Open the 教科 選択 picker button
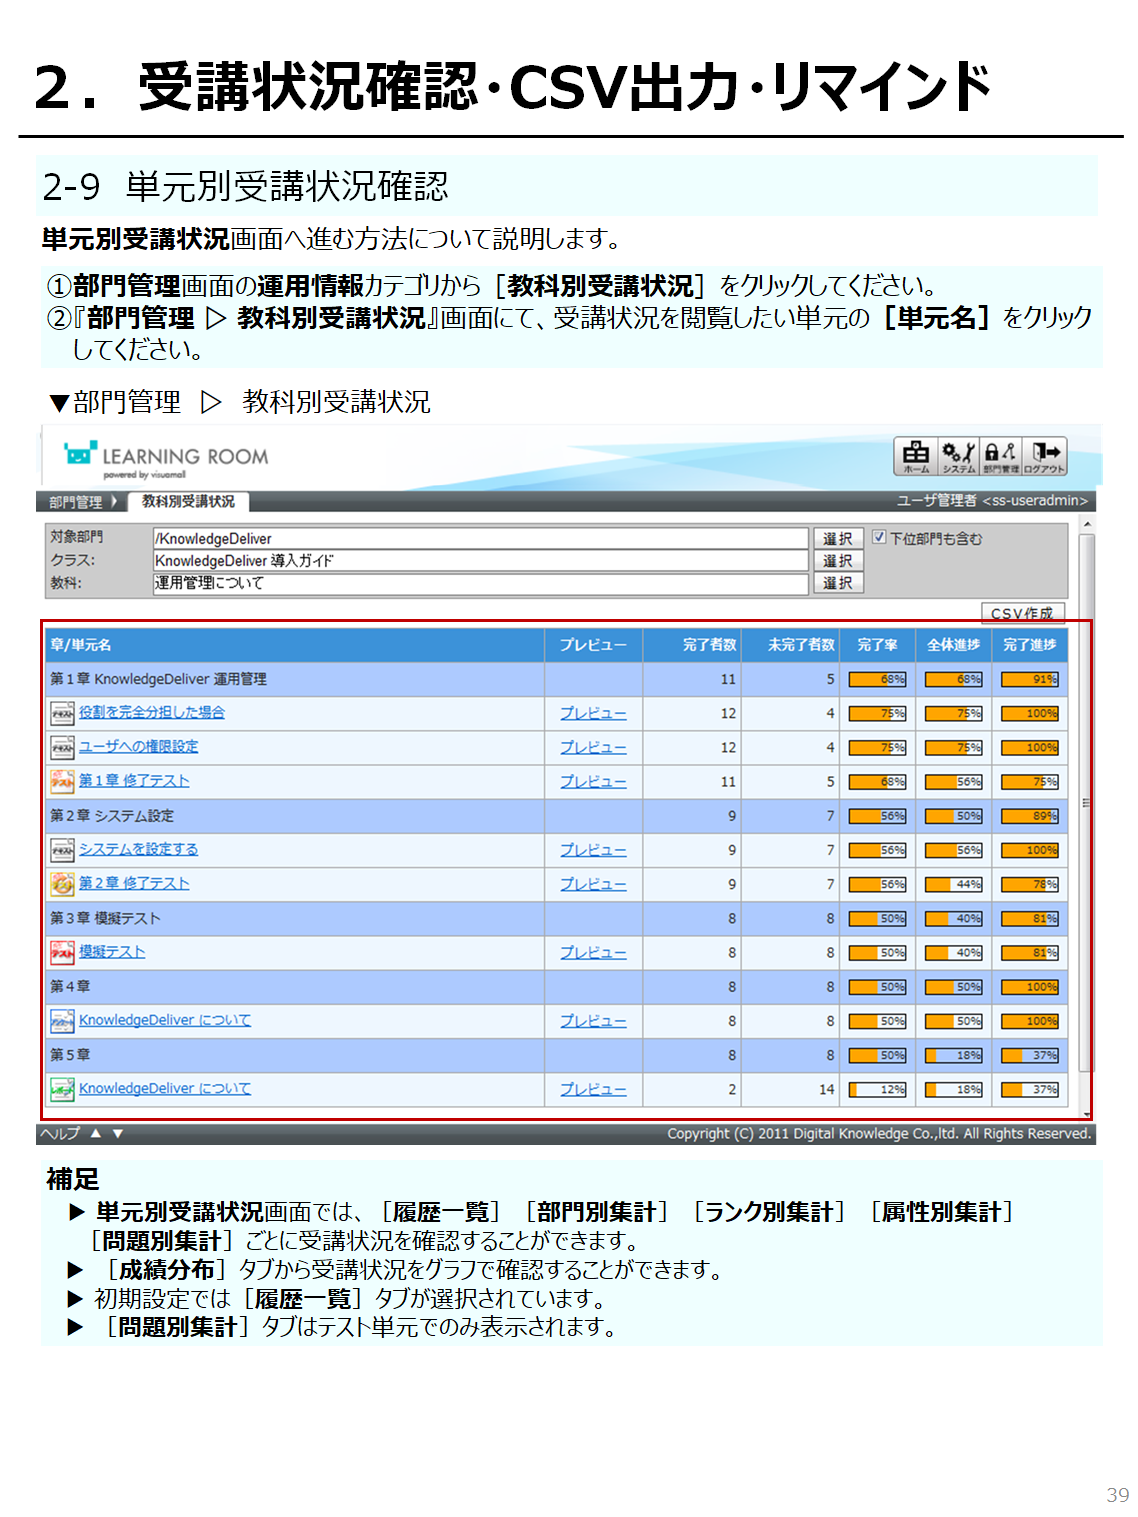The width and height of the screenshot is (1138, 1517). click(837, 583)
